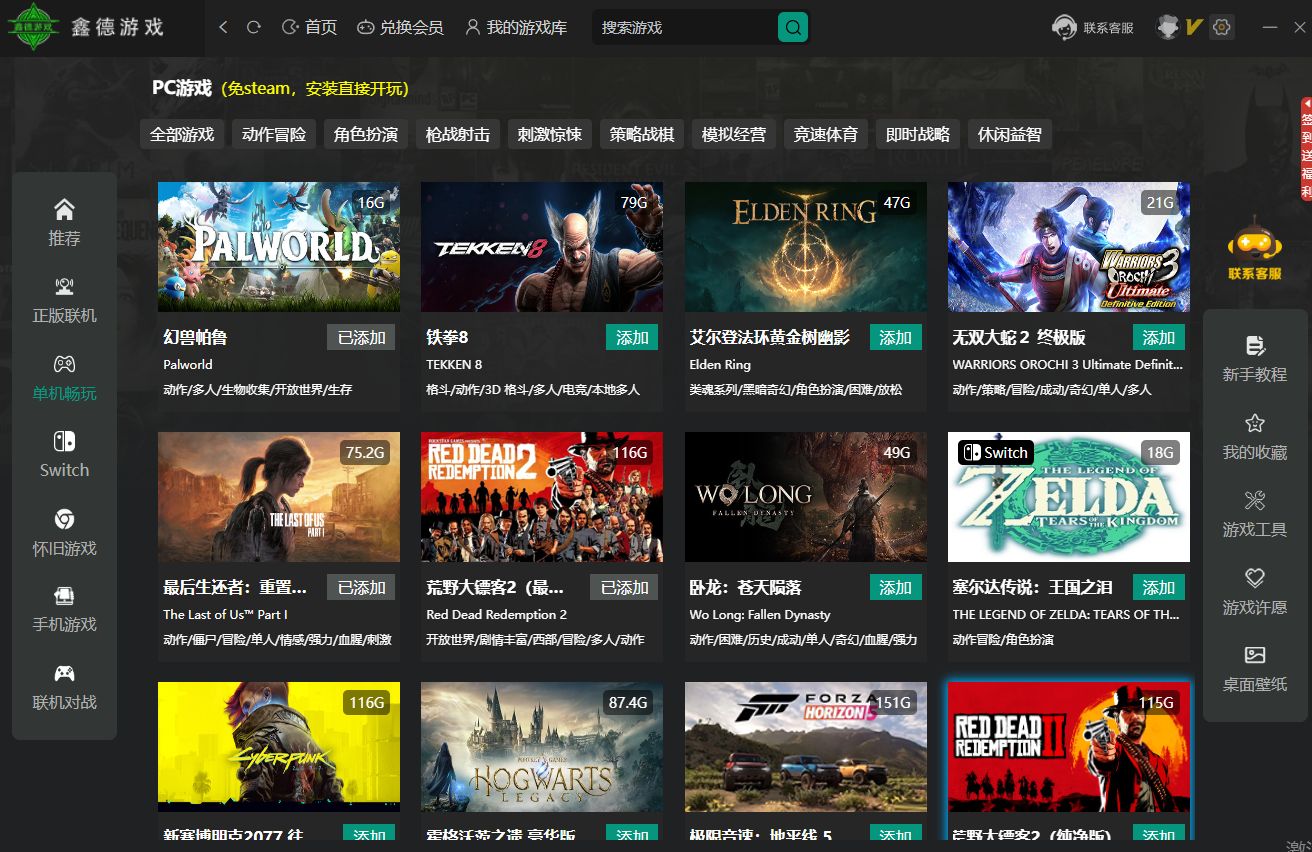Open 游戏许愿 heart in right panel
Image resolution: width=1312 pixels, height=852 pixels.
point(1255,592)
